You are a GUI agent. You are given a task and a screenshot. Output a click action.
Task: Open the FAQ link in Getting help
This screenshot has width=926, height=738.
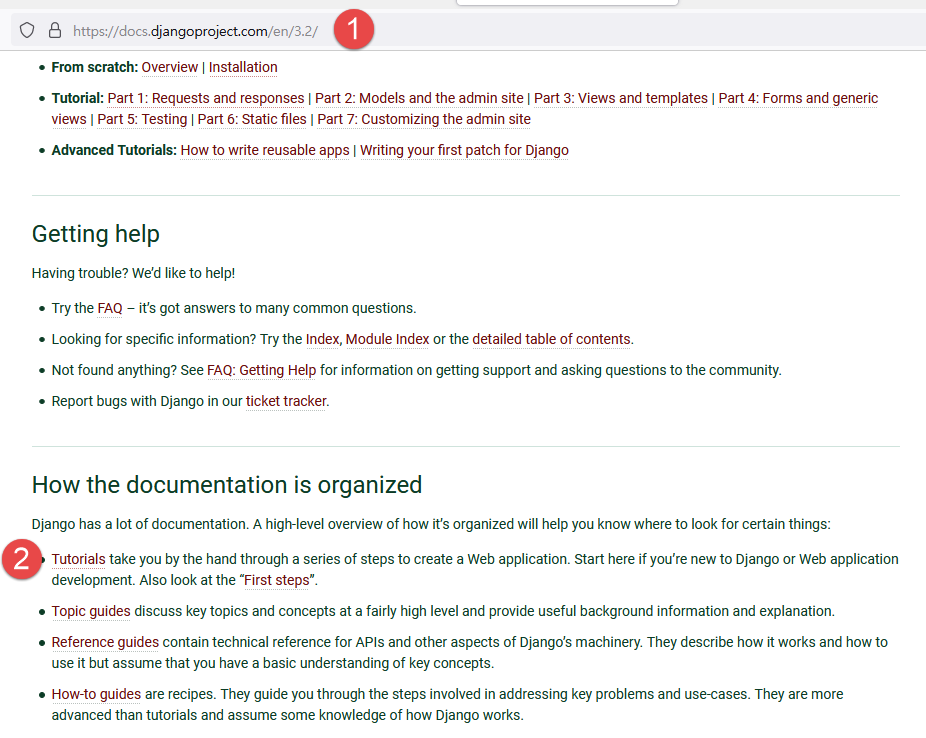click(110, 308)
